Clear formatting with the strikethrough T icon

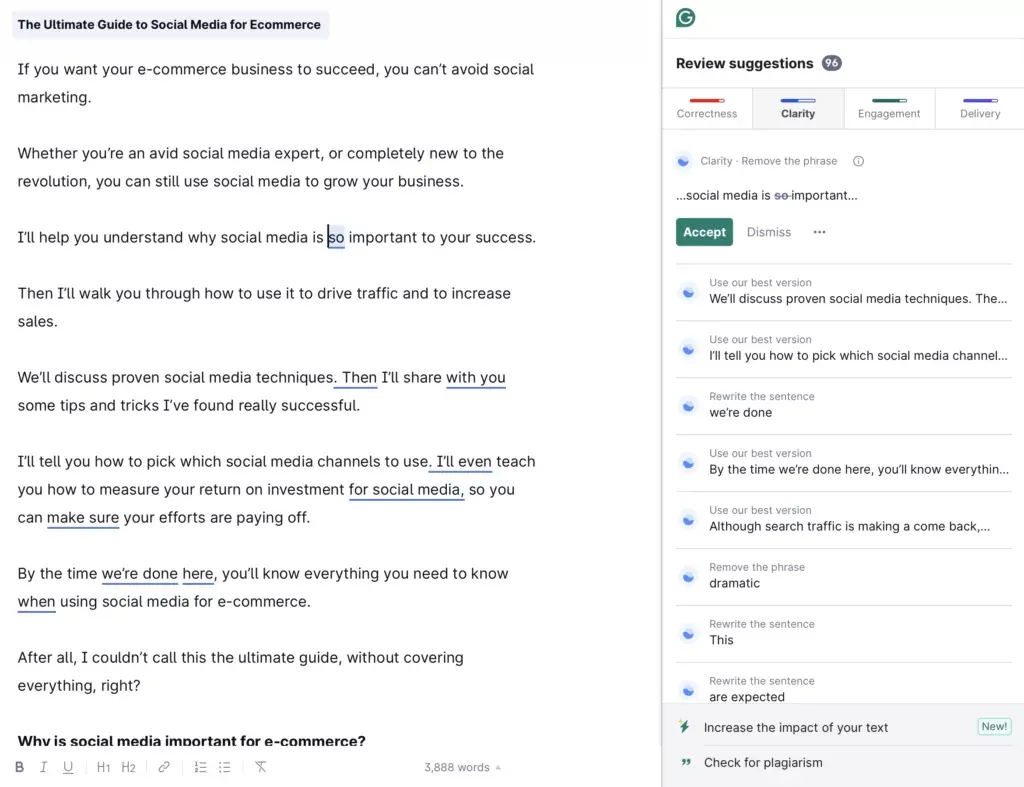(x=261, y=767)
